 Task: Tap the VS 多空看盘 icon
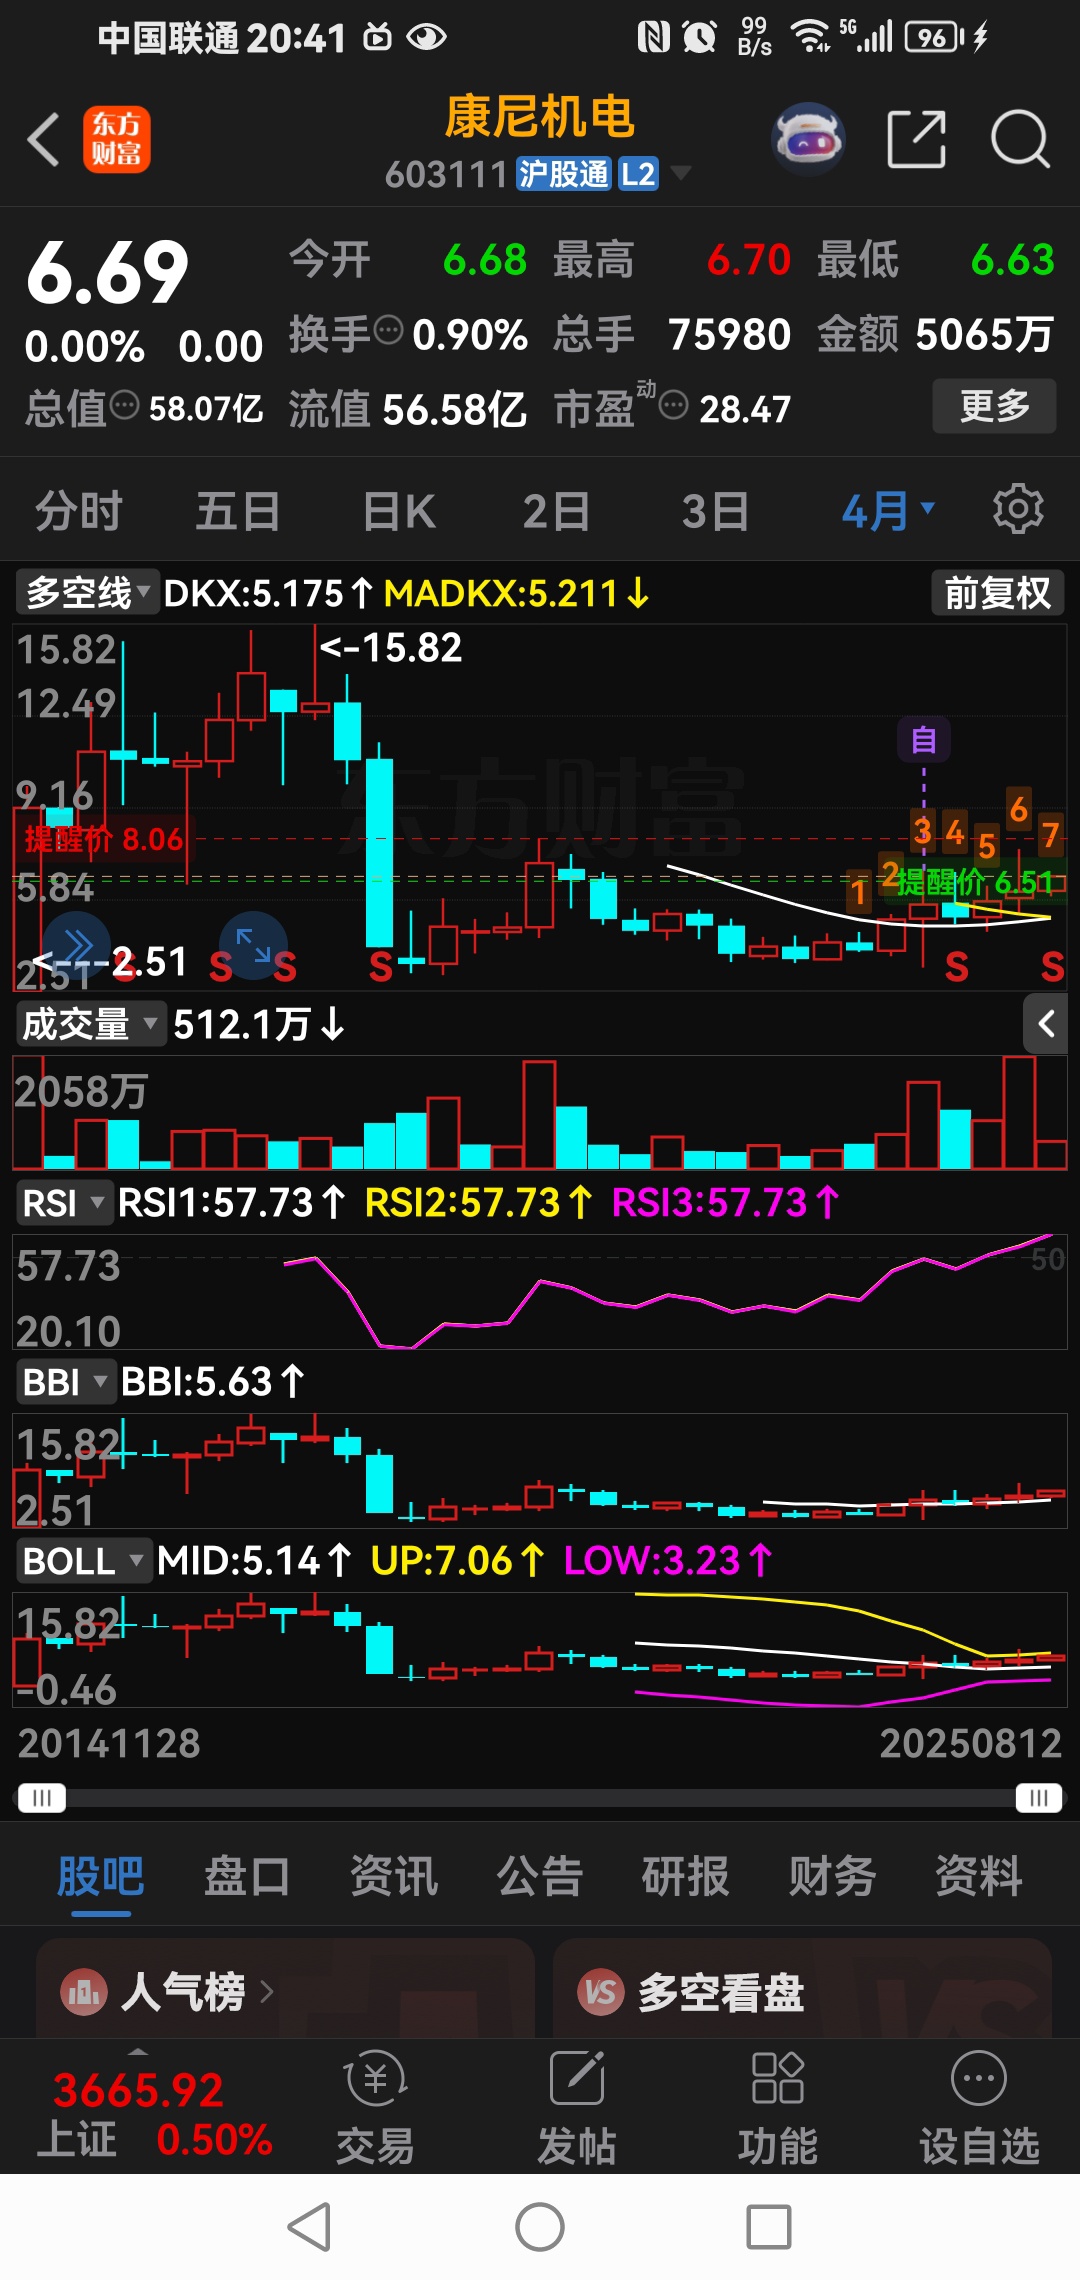(x=601, y=1992)
